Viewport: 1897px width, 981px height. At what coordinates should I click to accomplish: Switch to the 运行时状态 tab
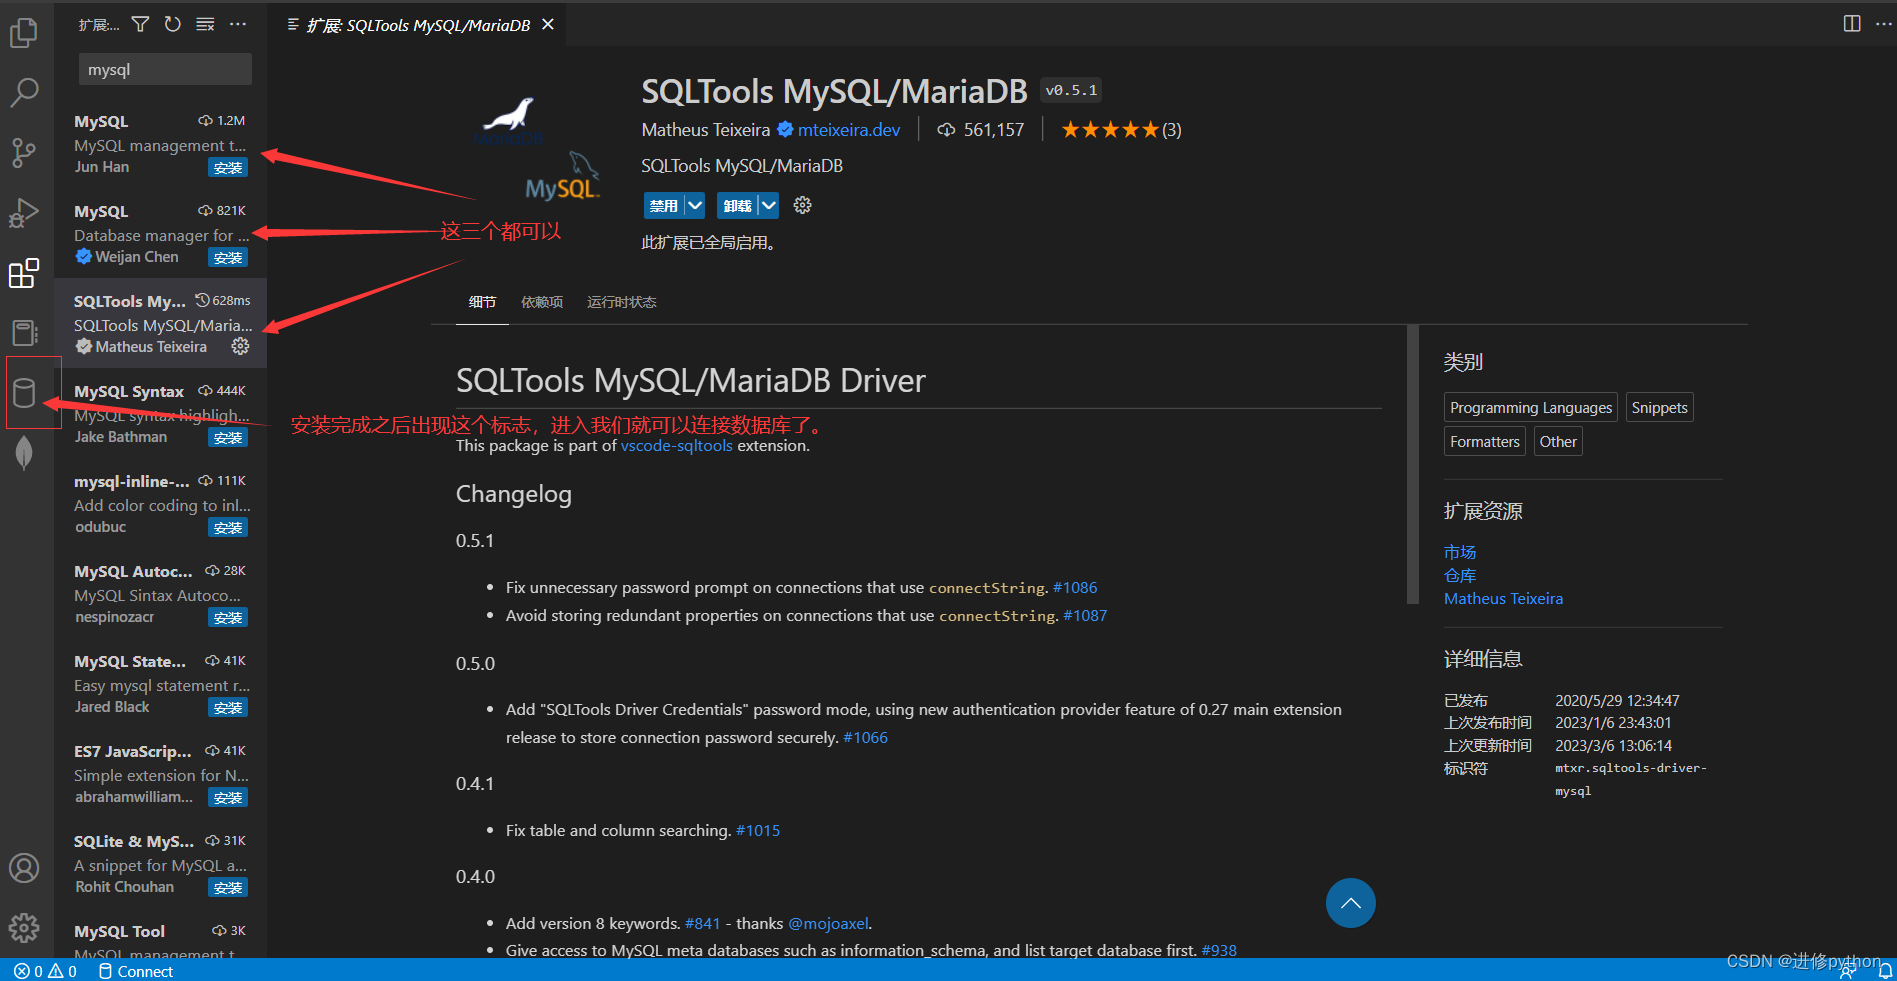(x=621, y=302)
